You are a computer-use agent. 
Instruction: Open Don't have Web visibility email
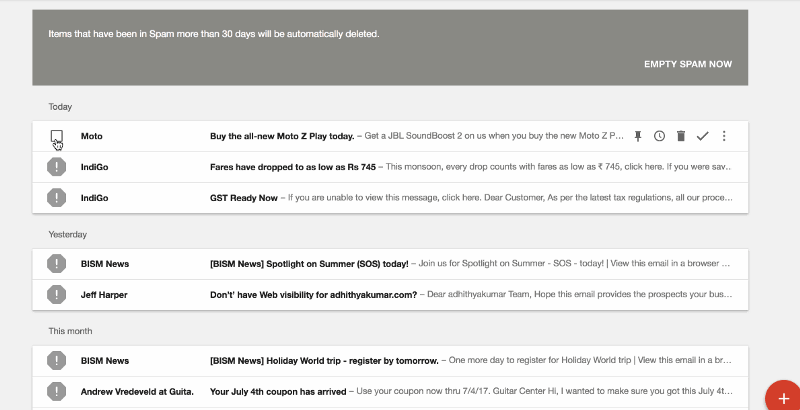pyautogui.click(x=390, y=295)
